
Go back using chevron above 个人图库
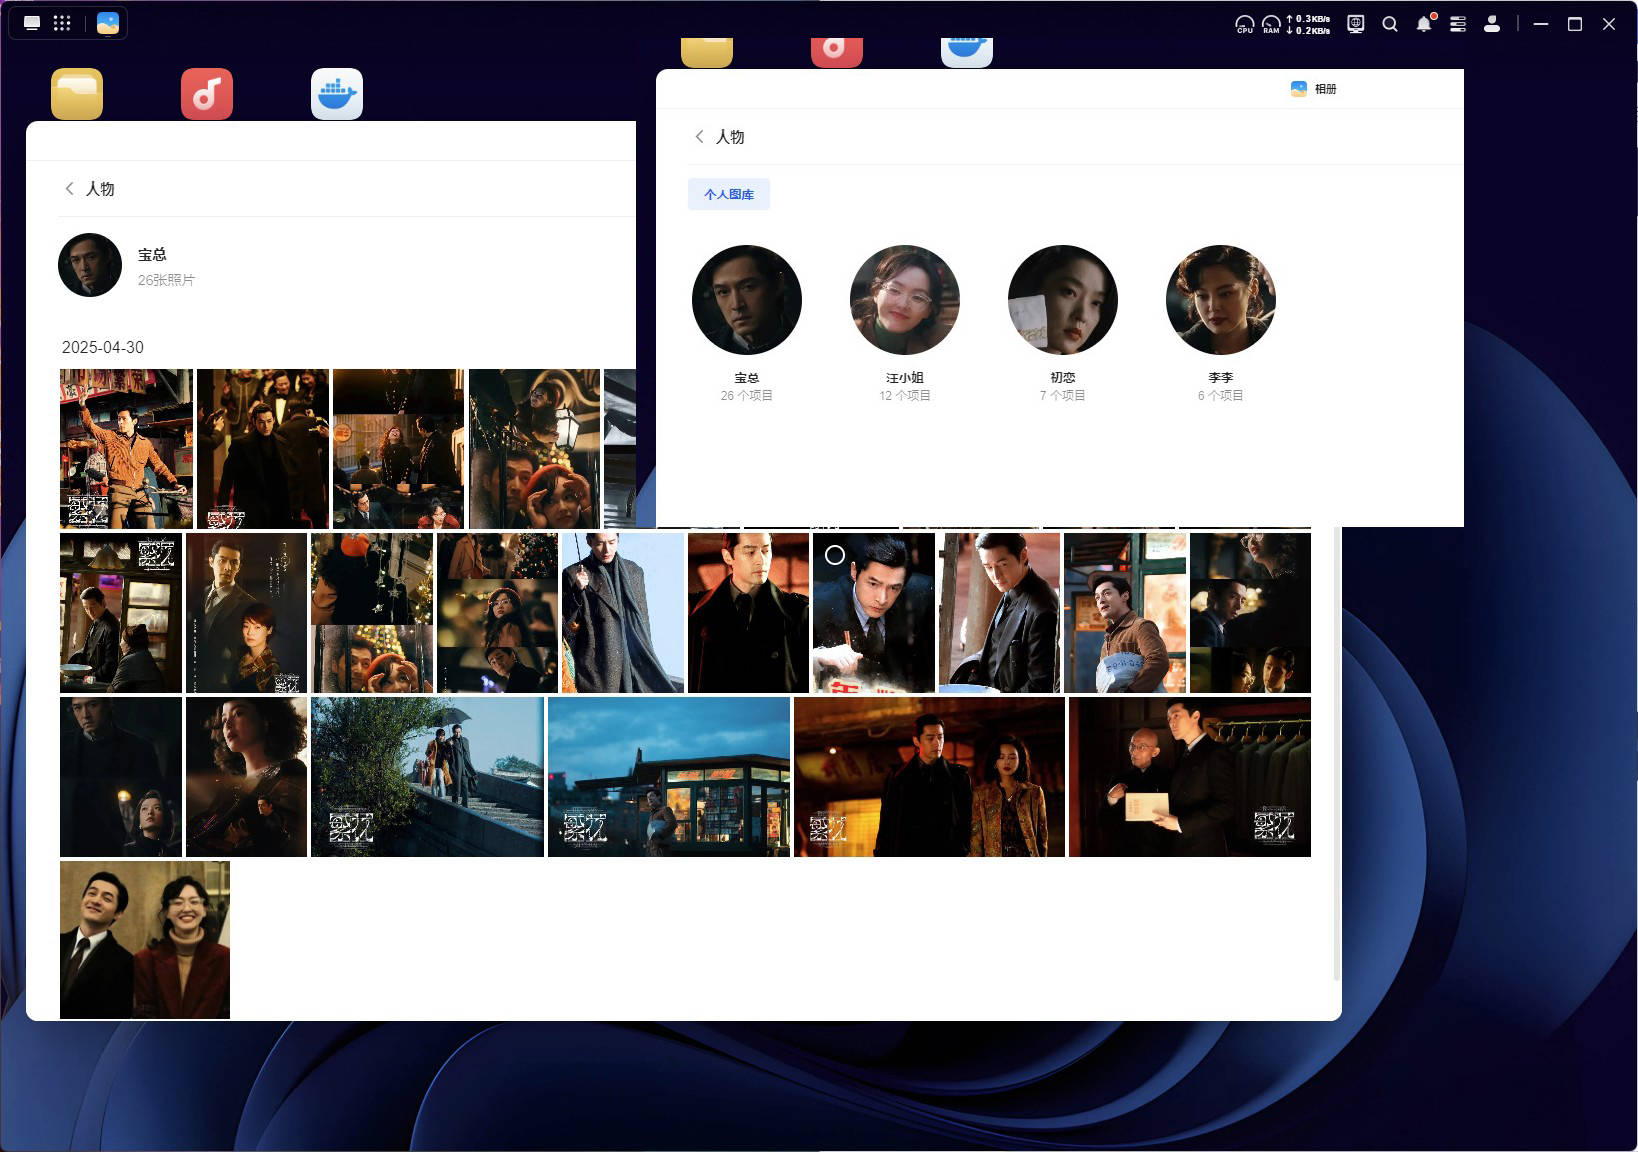pyautogui.click(x=699, y=136)
